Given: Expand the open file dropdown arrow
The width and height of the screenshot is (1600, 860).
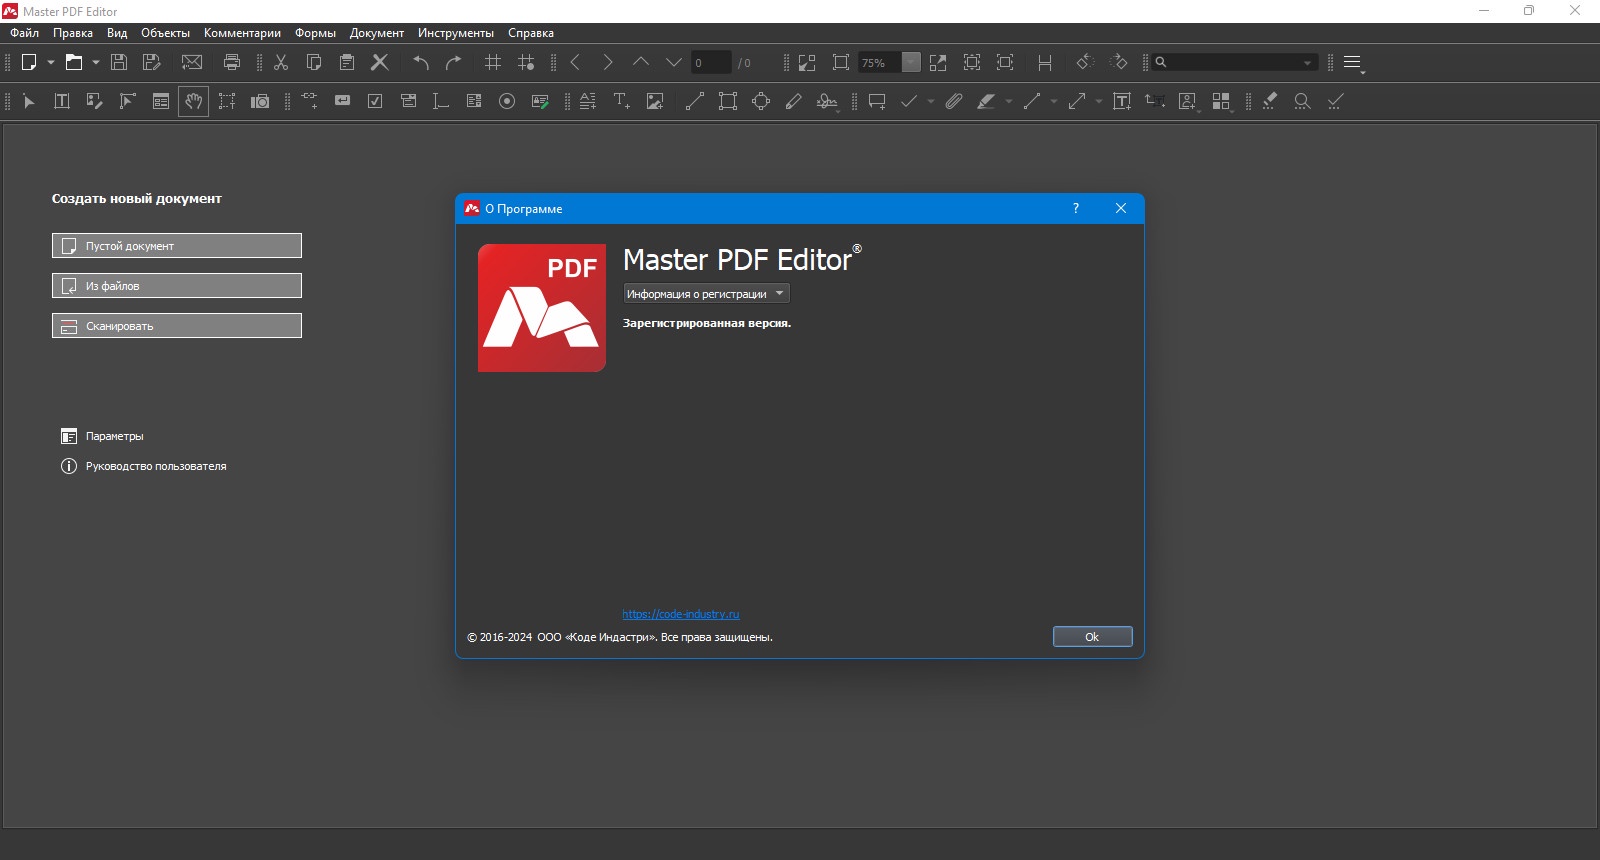Looking at the screenshot, I should point(96,62).
